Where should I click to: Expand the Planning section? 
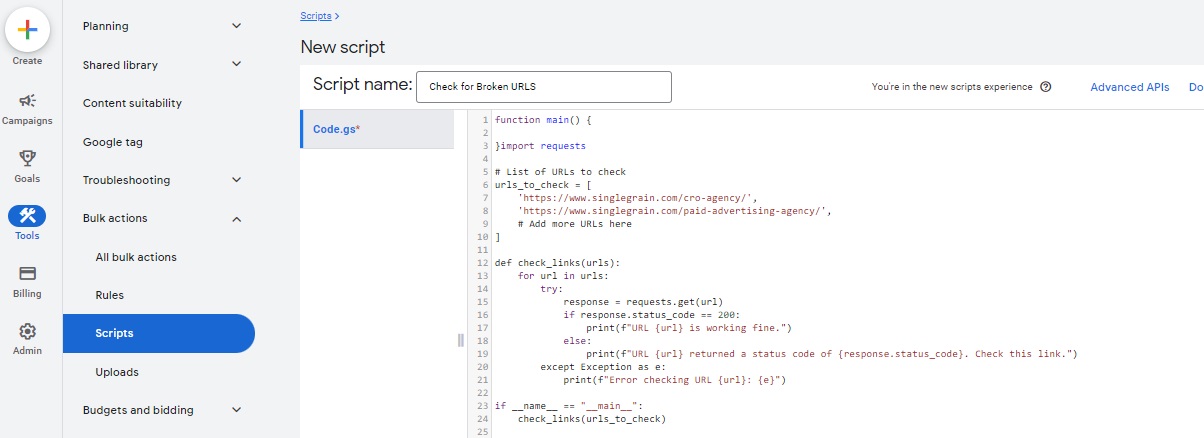click(x=236, y=26)
